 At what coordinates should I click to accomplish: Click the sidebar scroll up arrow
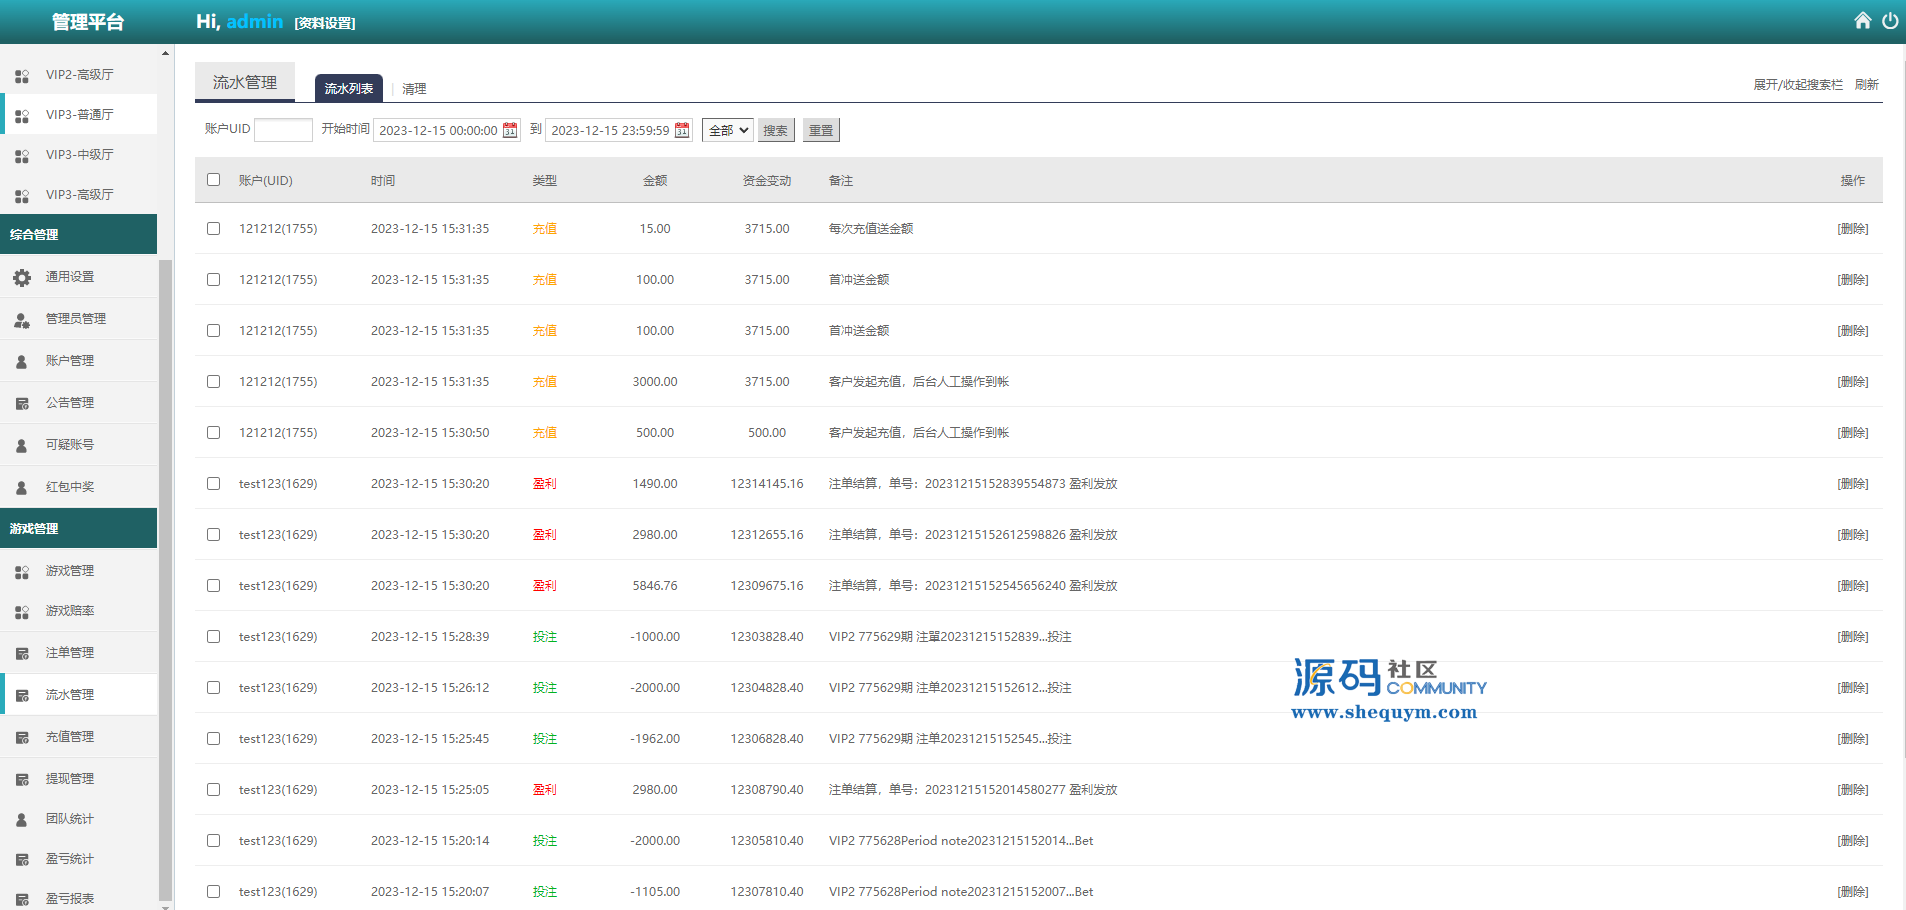coord(165,52)
